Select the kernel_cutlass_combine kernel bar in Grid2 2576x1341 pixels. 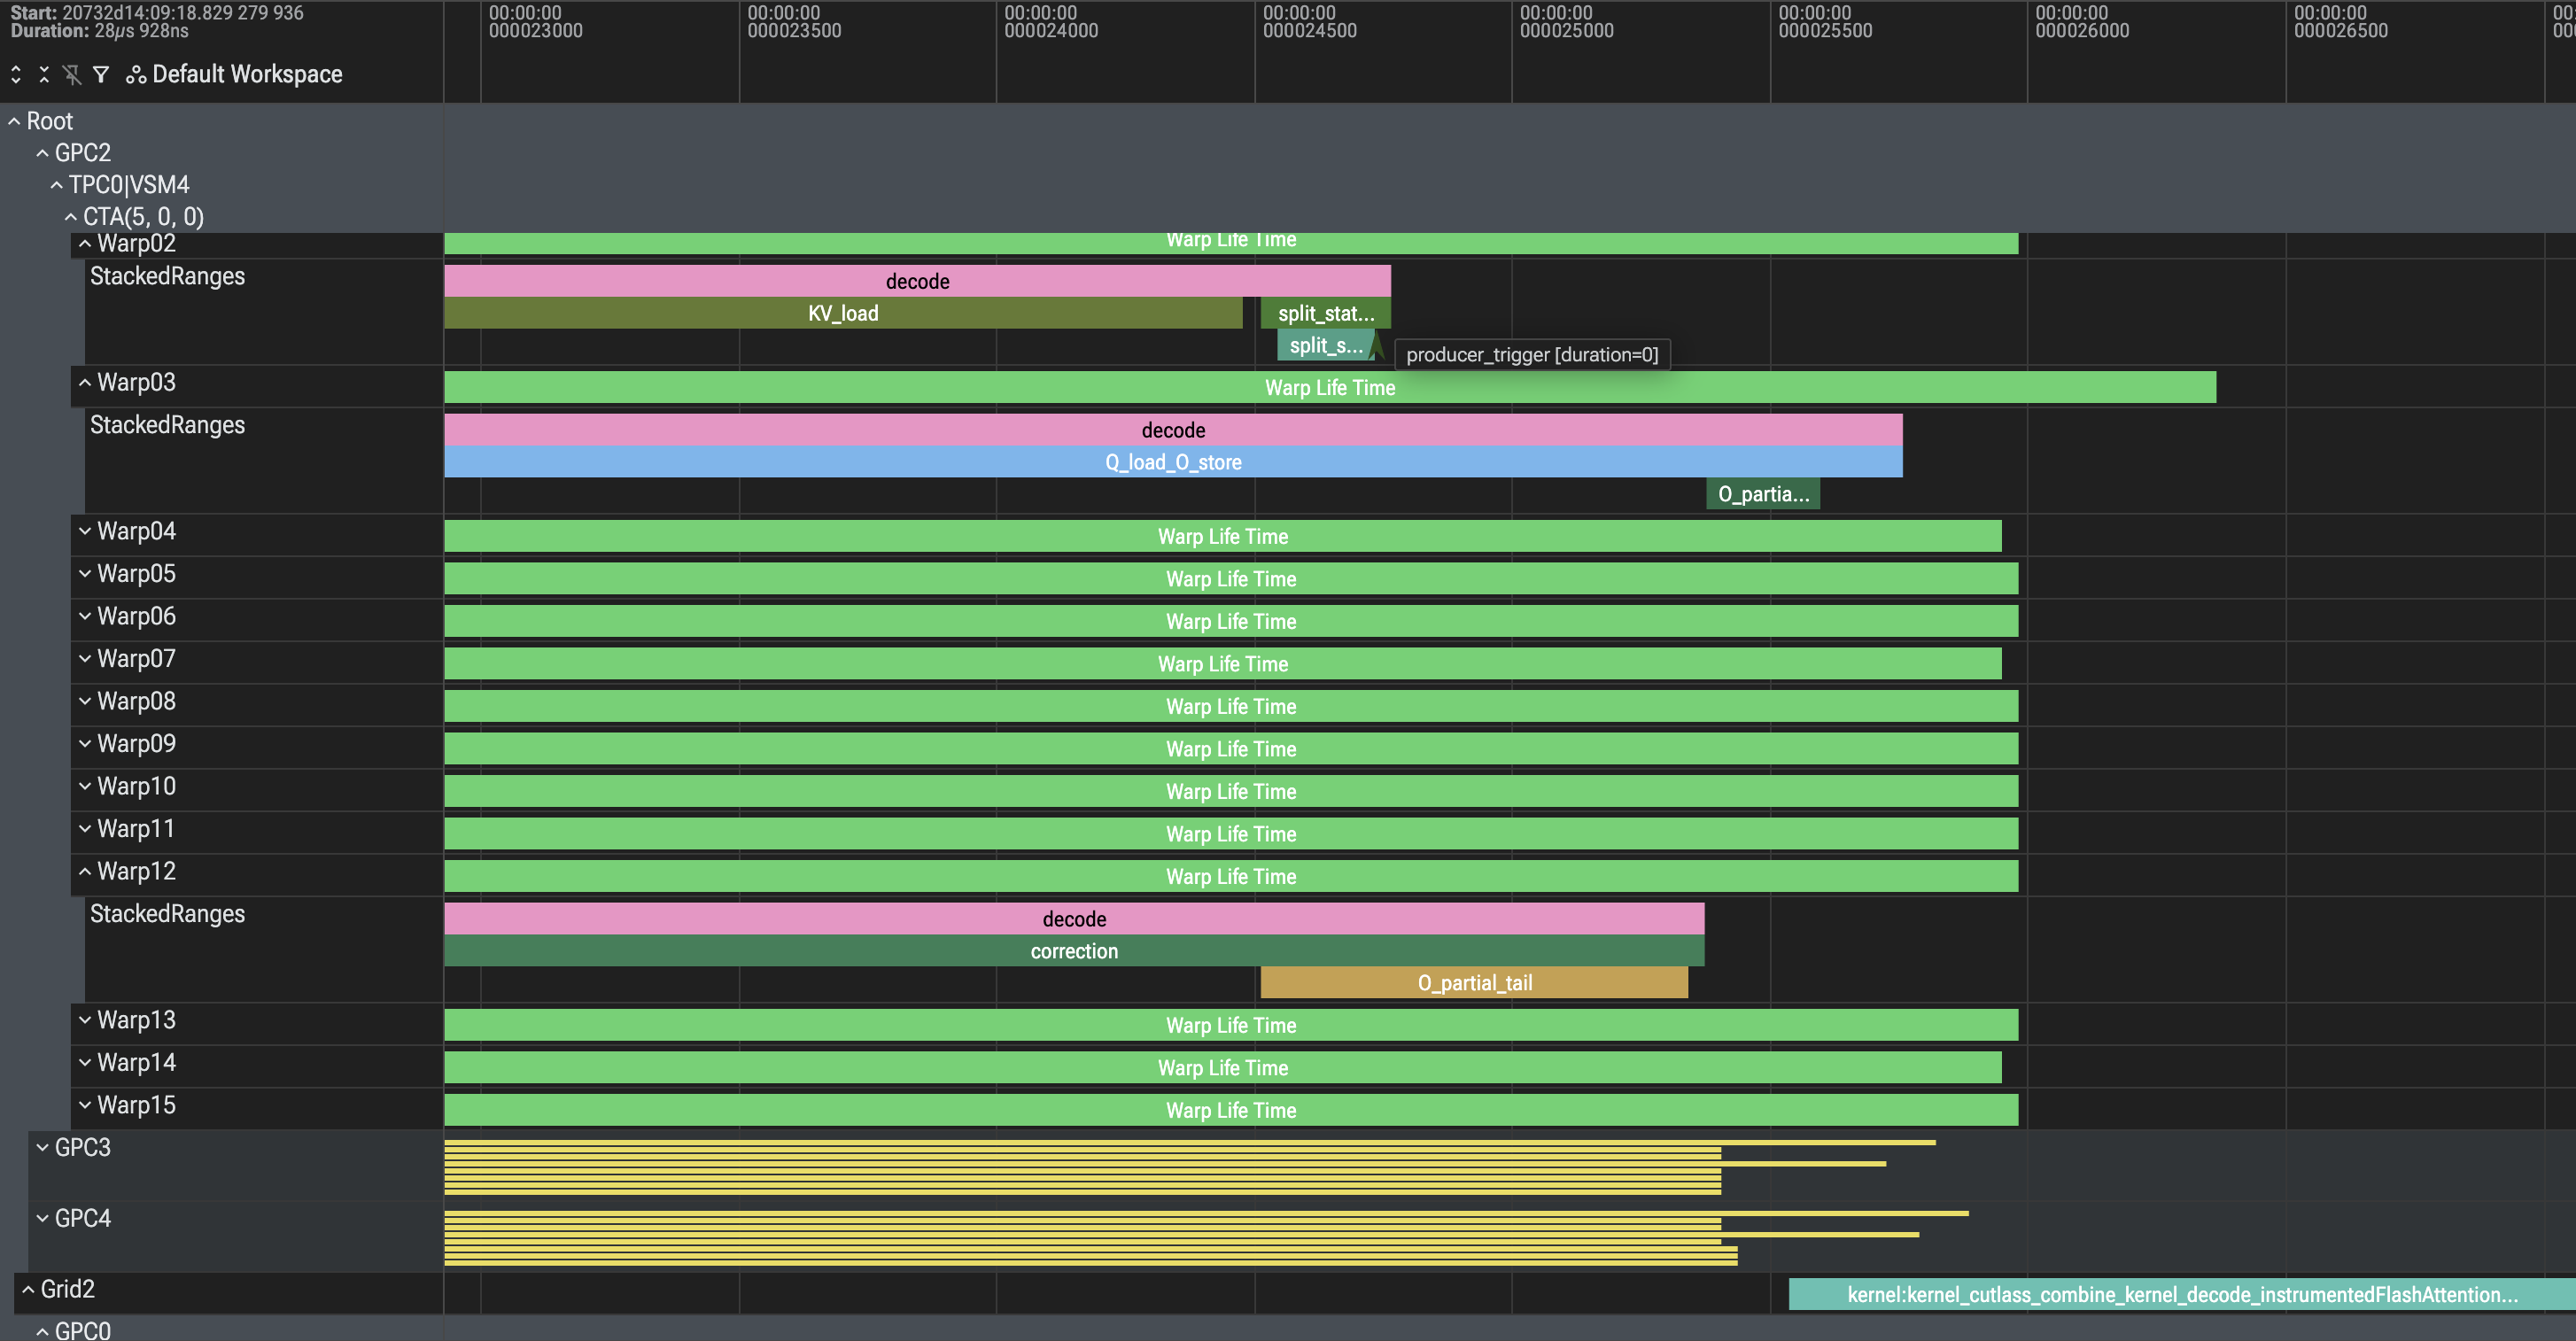[x=2182, y=1295]
